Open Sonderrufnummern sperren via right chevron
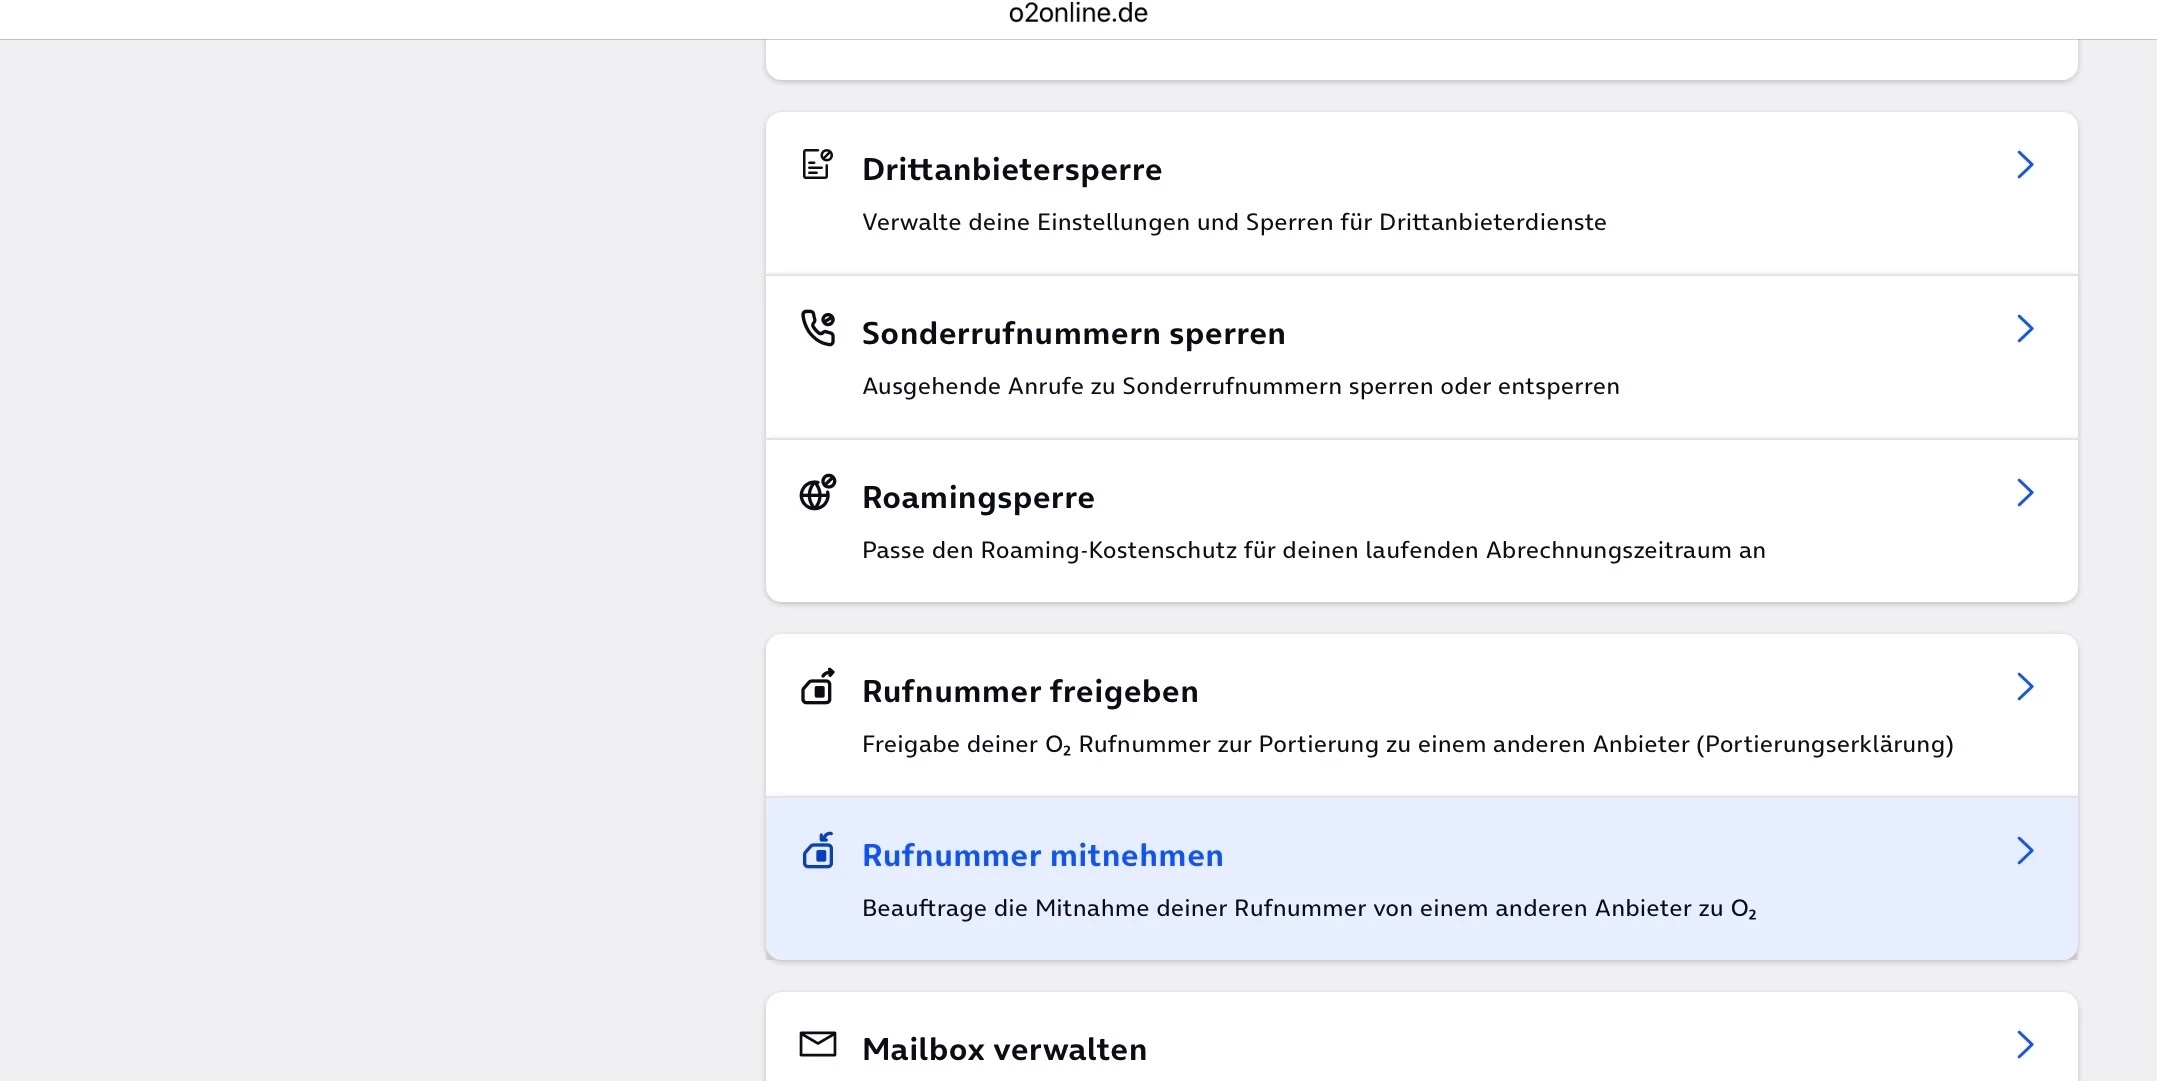The height and width of the screenshot is (1081, 2157). (2024, 329)
